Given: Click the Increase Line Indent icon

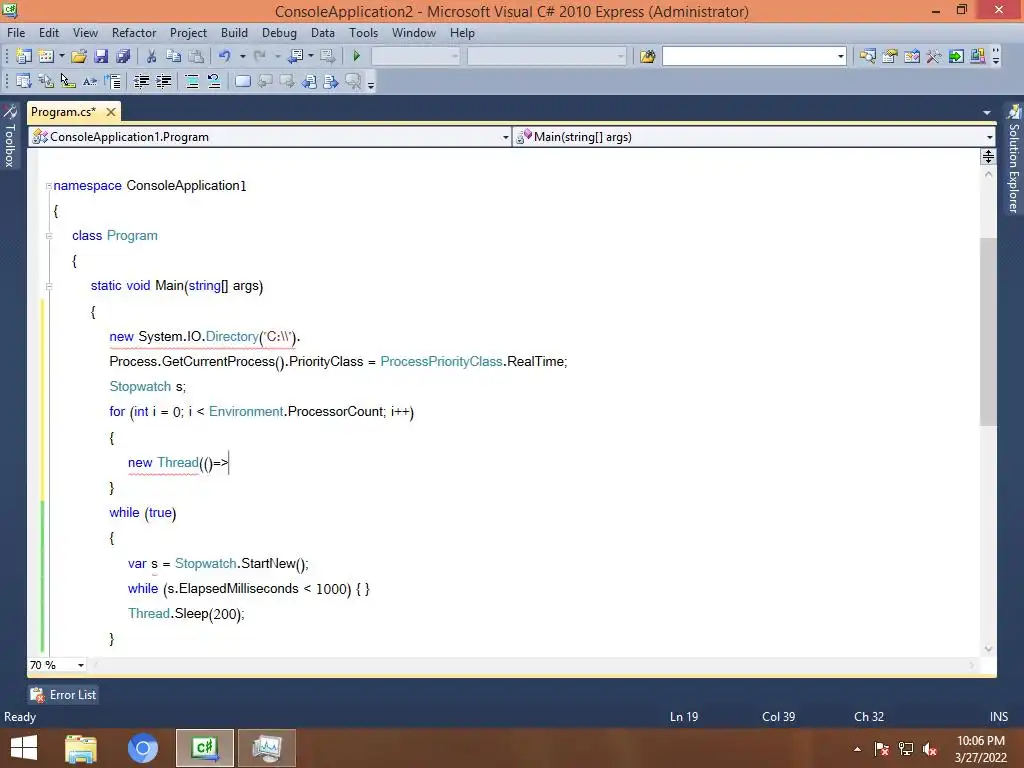Looking at the screenshot, I should pyautogui.click(x=163, y=81).
